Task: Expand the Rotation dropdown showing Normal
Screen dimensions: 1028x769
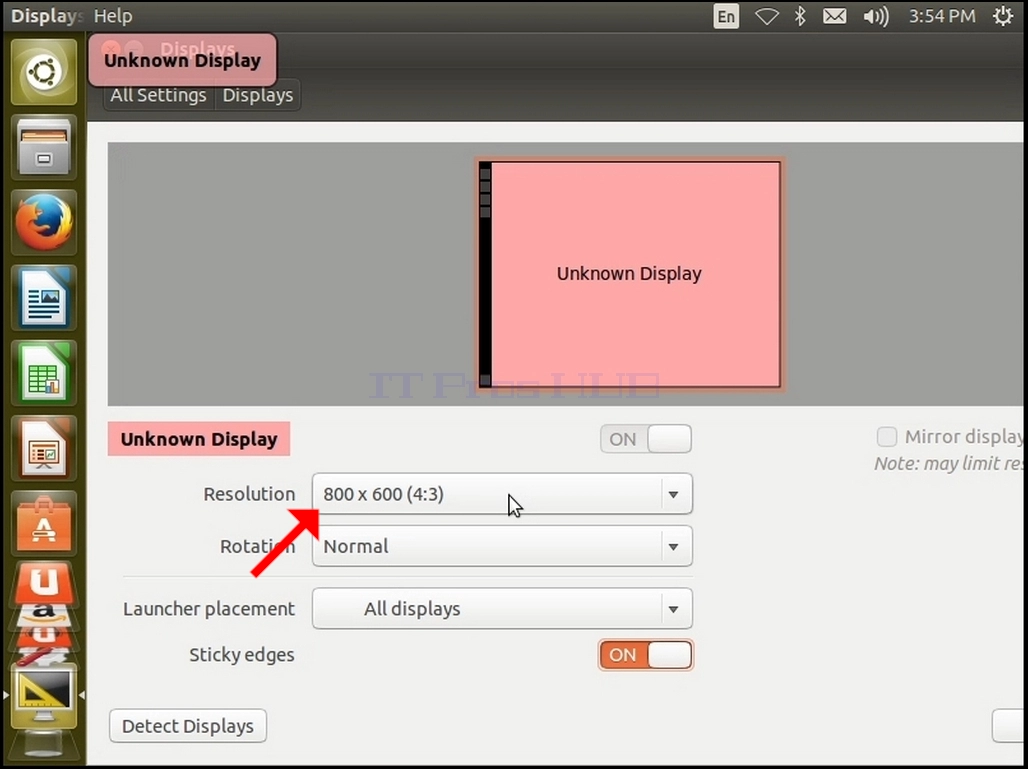Action: tap(502, 546)
